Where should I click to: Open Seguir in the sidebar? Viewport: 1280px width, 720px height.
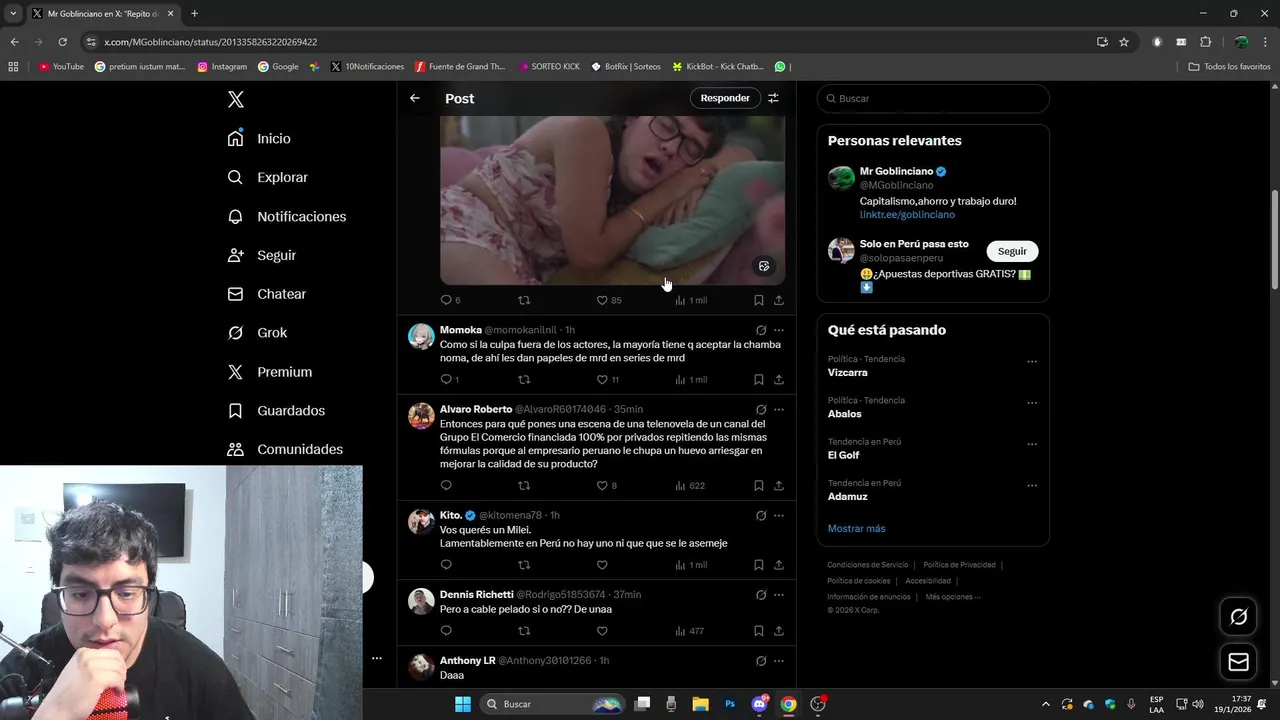(262, 255)
